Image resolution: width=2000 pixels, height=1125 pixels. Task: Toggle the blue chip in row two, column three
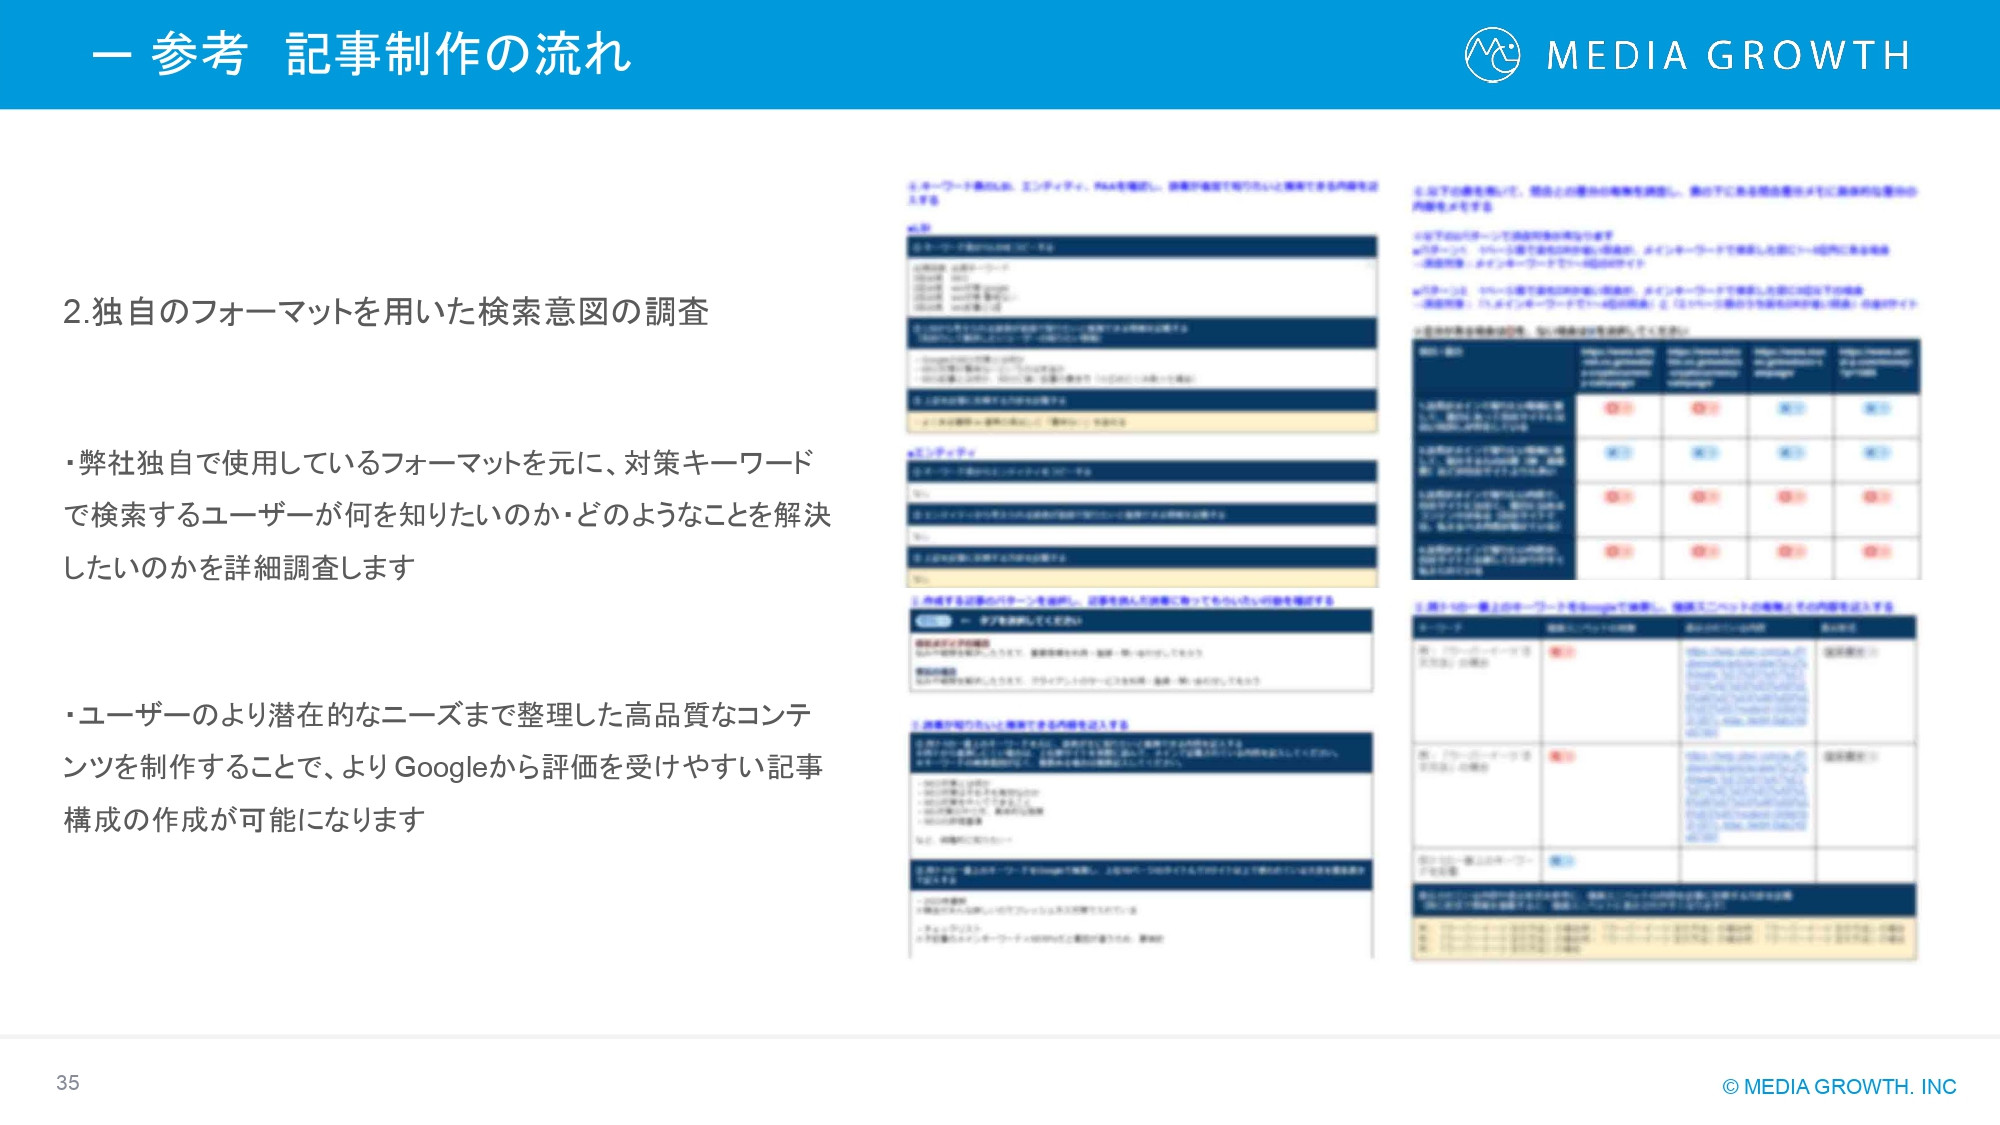[x=1792, y=452]
